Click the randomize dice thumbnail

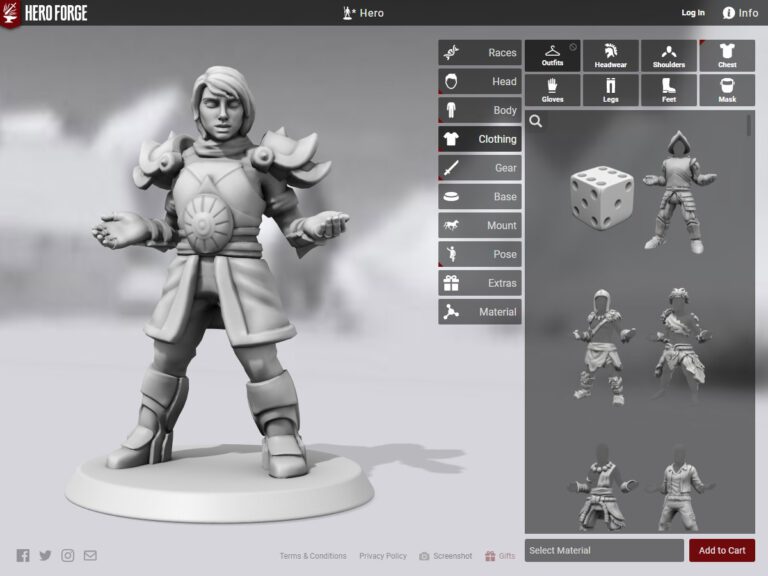click(x=602, y=197)
